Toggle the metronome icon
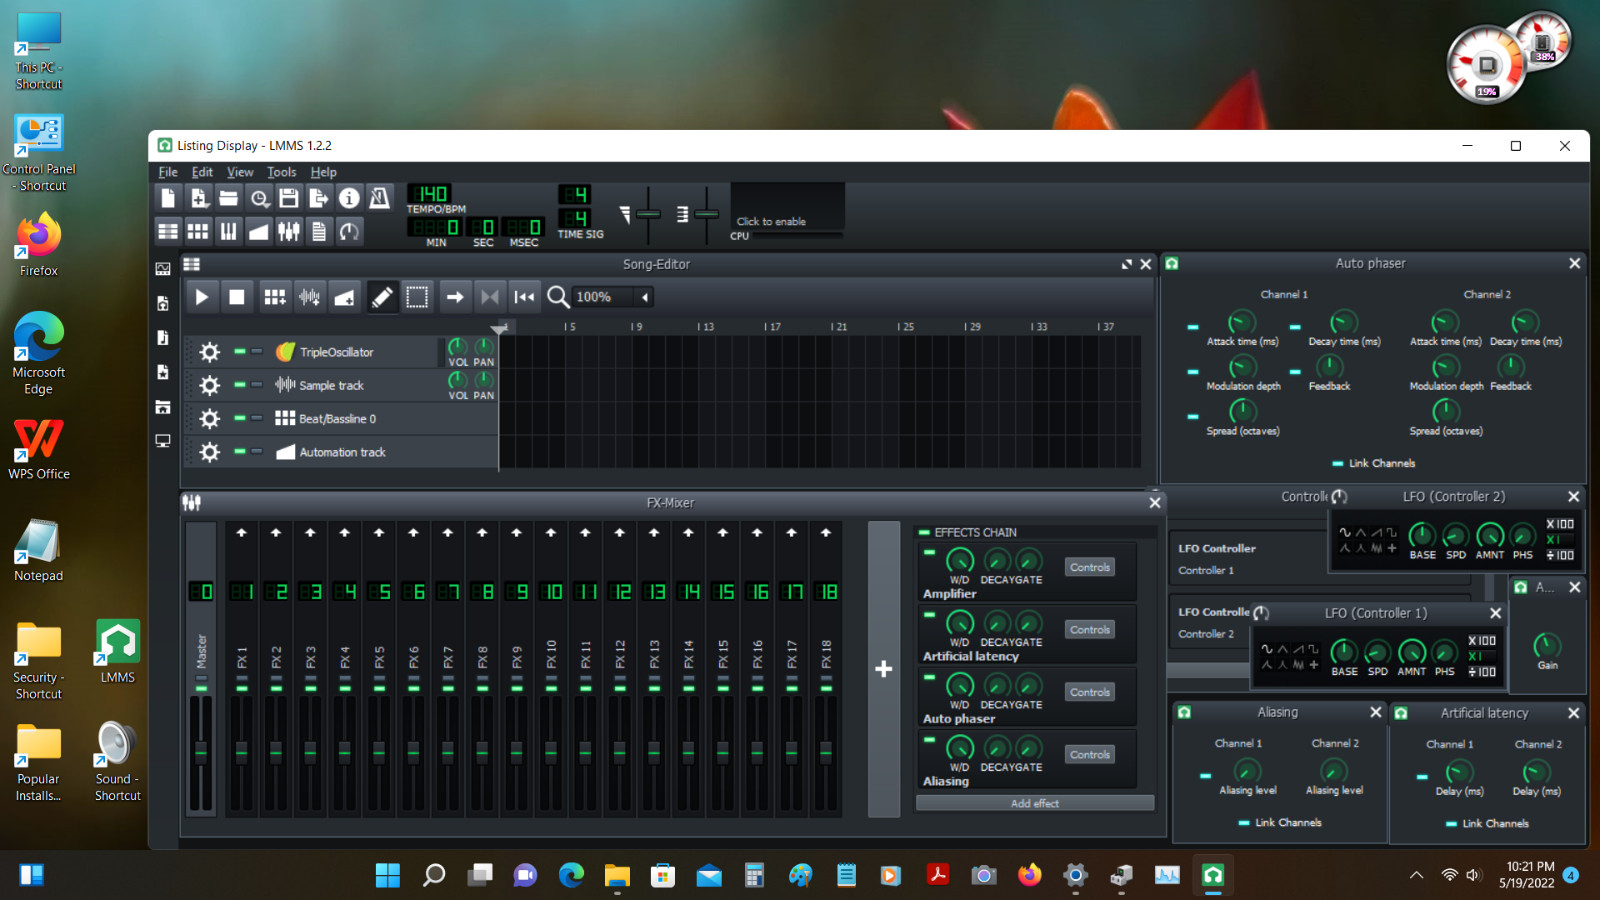Screen dimensions: 1600x900 [x=379, y=198]
